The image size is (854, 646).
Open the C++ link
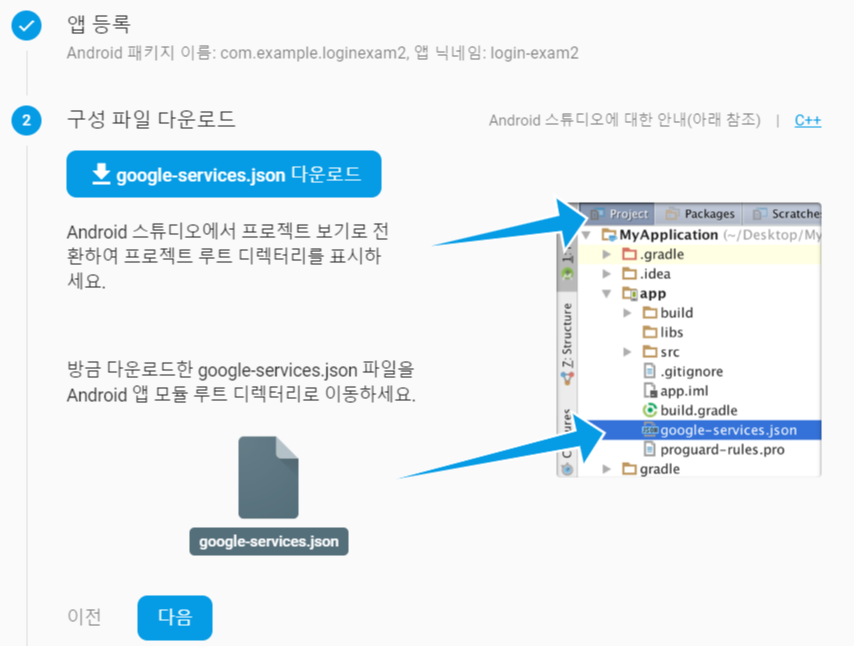click(807, 120)
